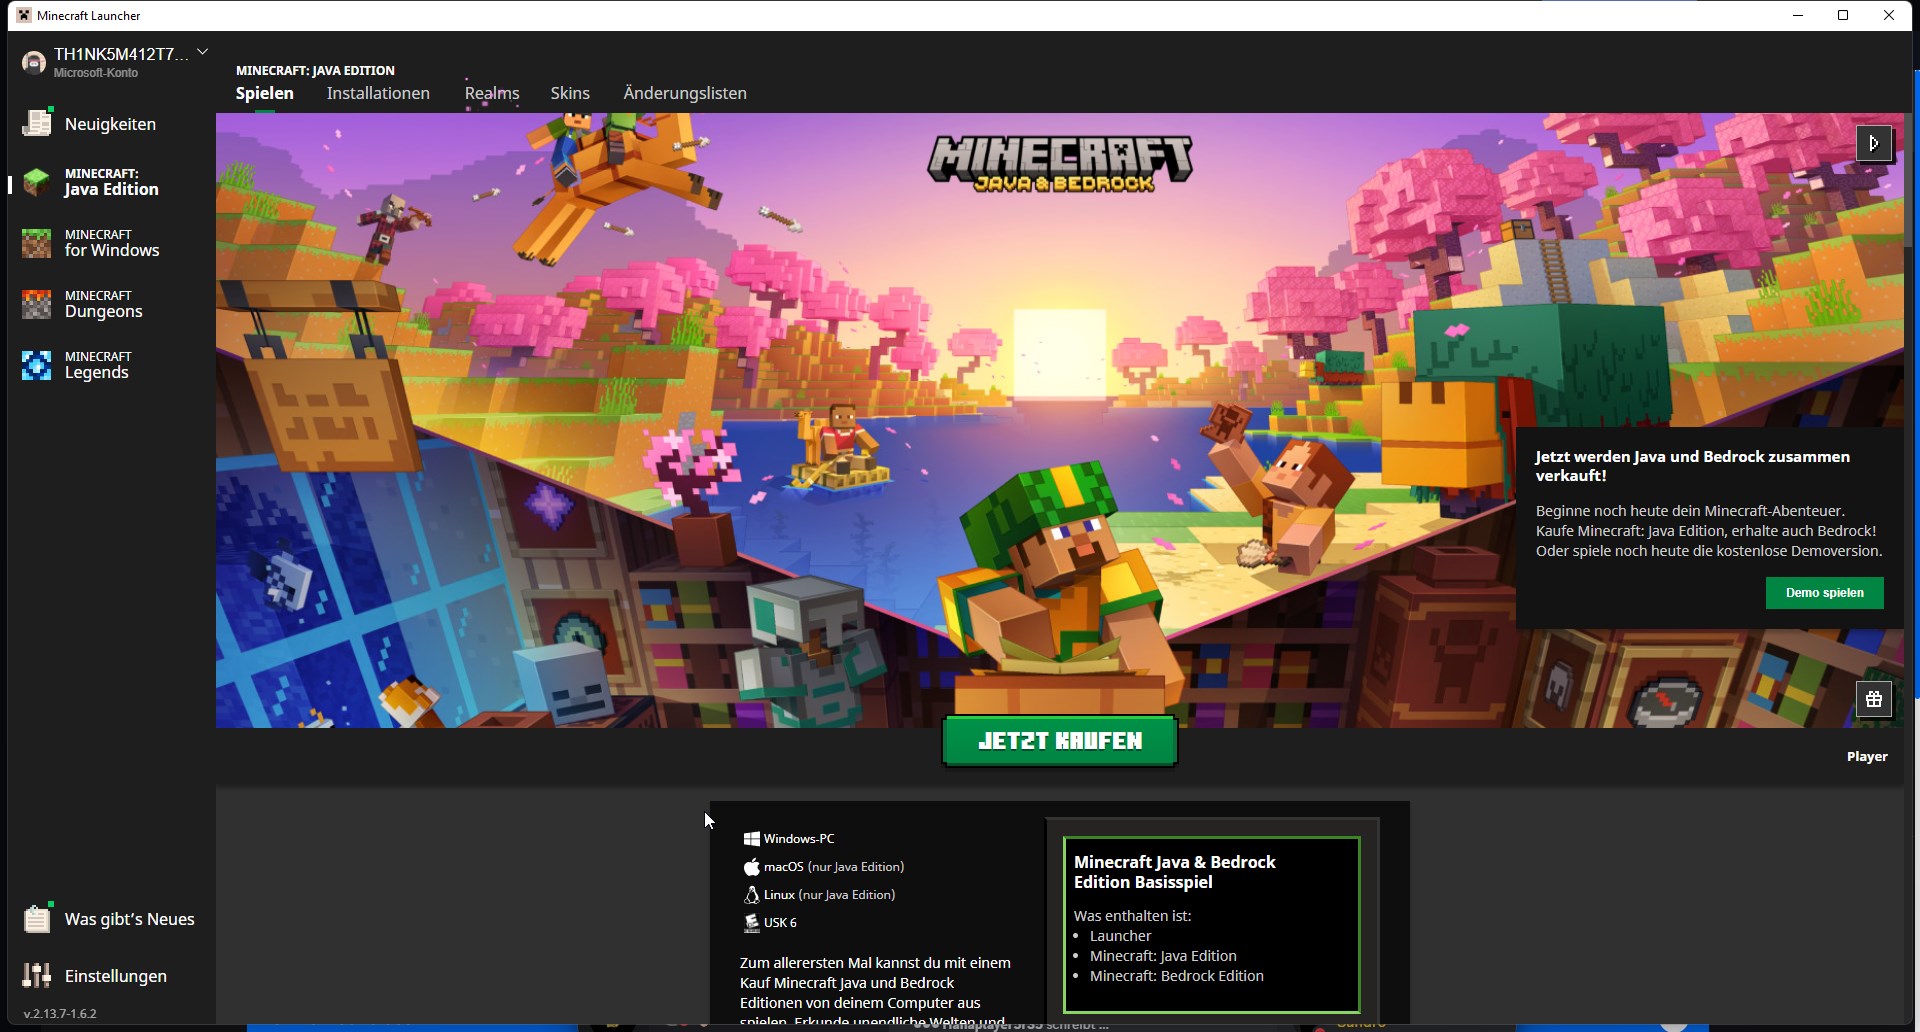Image resolution: width=1920 pixels, height=1032 pixels.
Task: Select Minecraft Java Edition grass block icon
Action: (37, 182)
